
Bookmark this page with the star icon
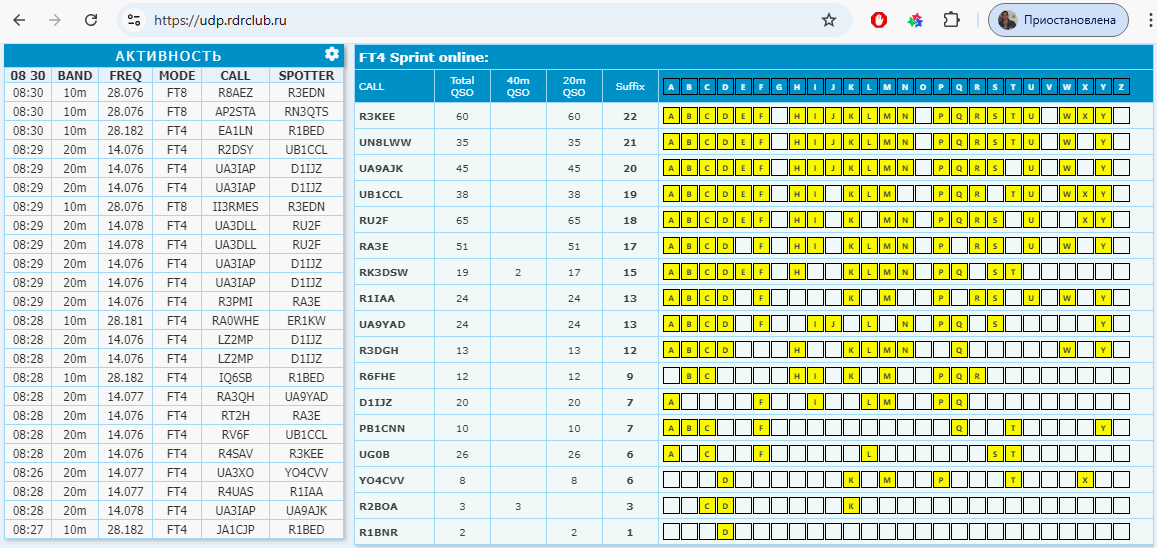click(829, 20)
